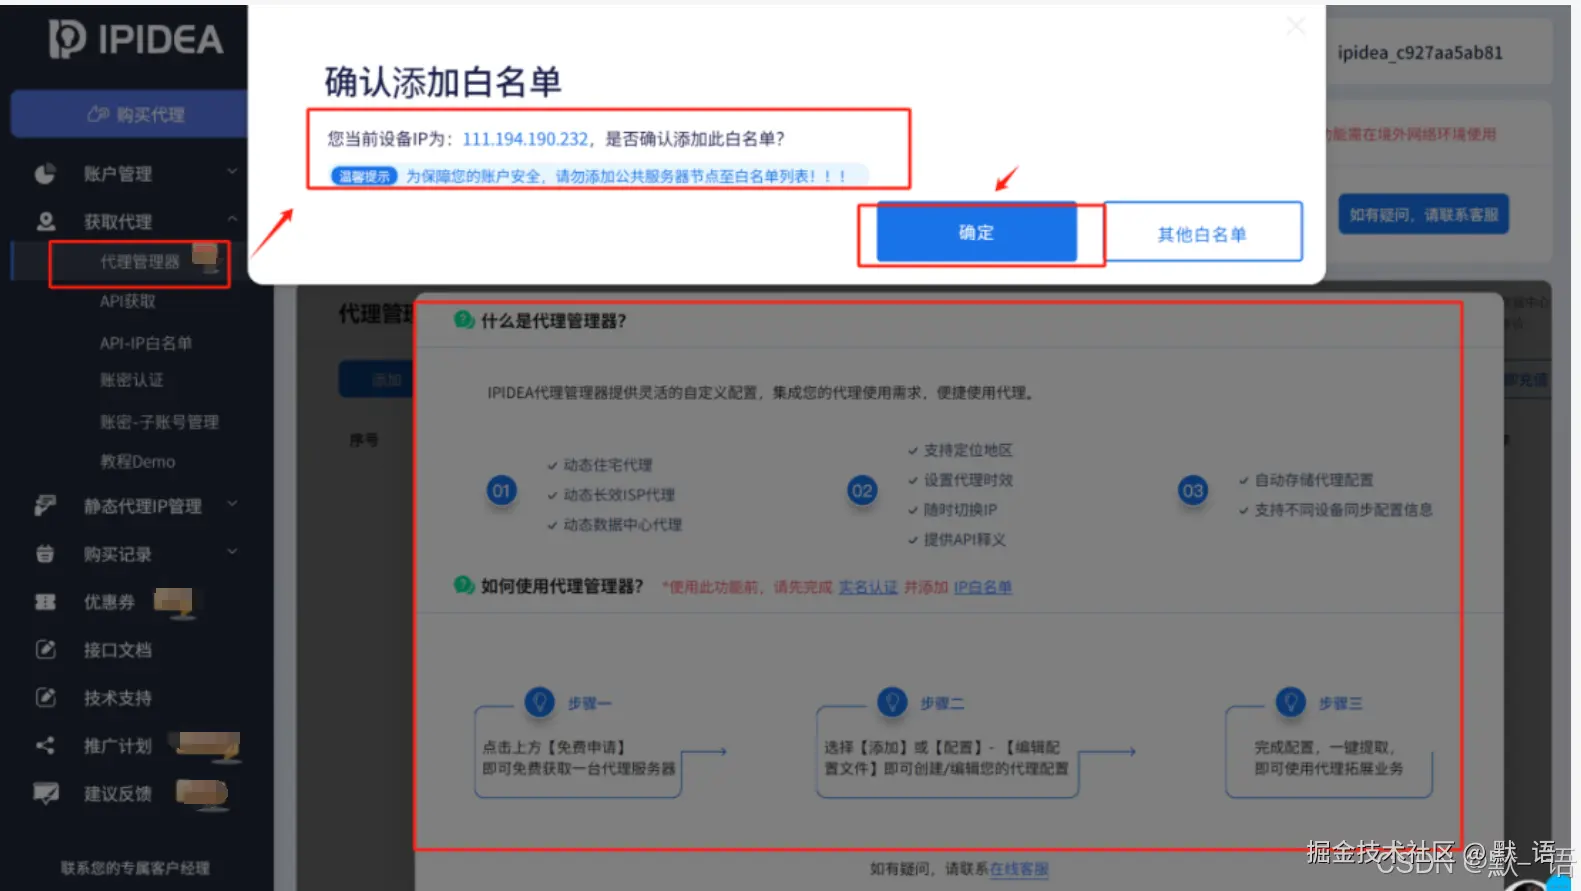Click the 什么是代理管理器 question icon

click(x=464, y=320)
